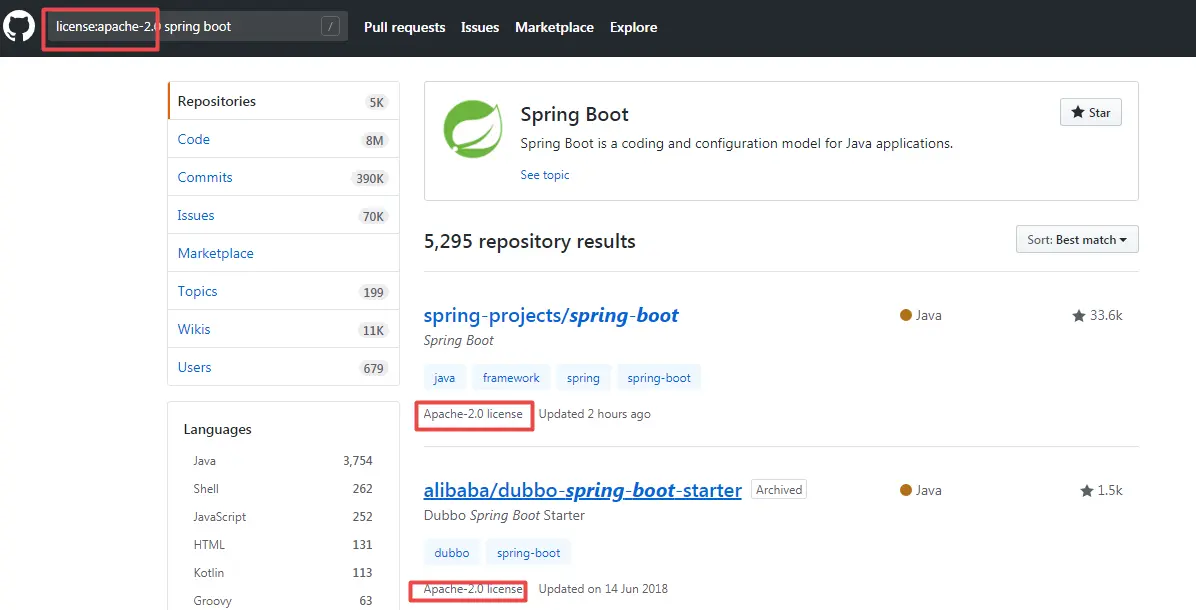
Task: Open Issues in the top navigation
Action: click(480, 27)
